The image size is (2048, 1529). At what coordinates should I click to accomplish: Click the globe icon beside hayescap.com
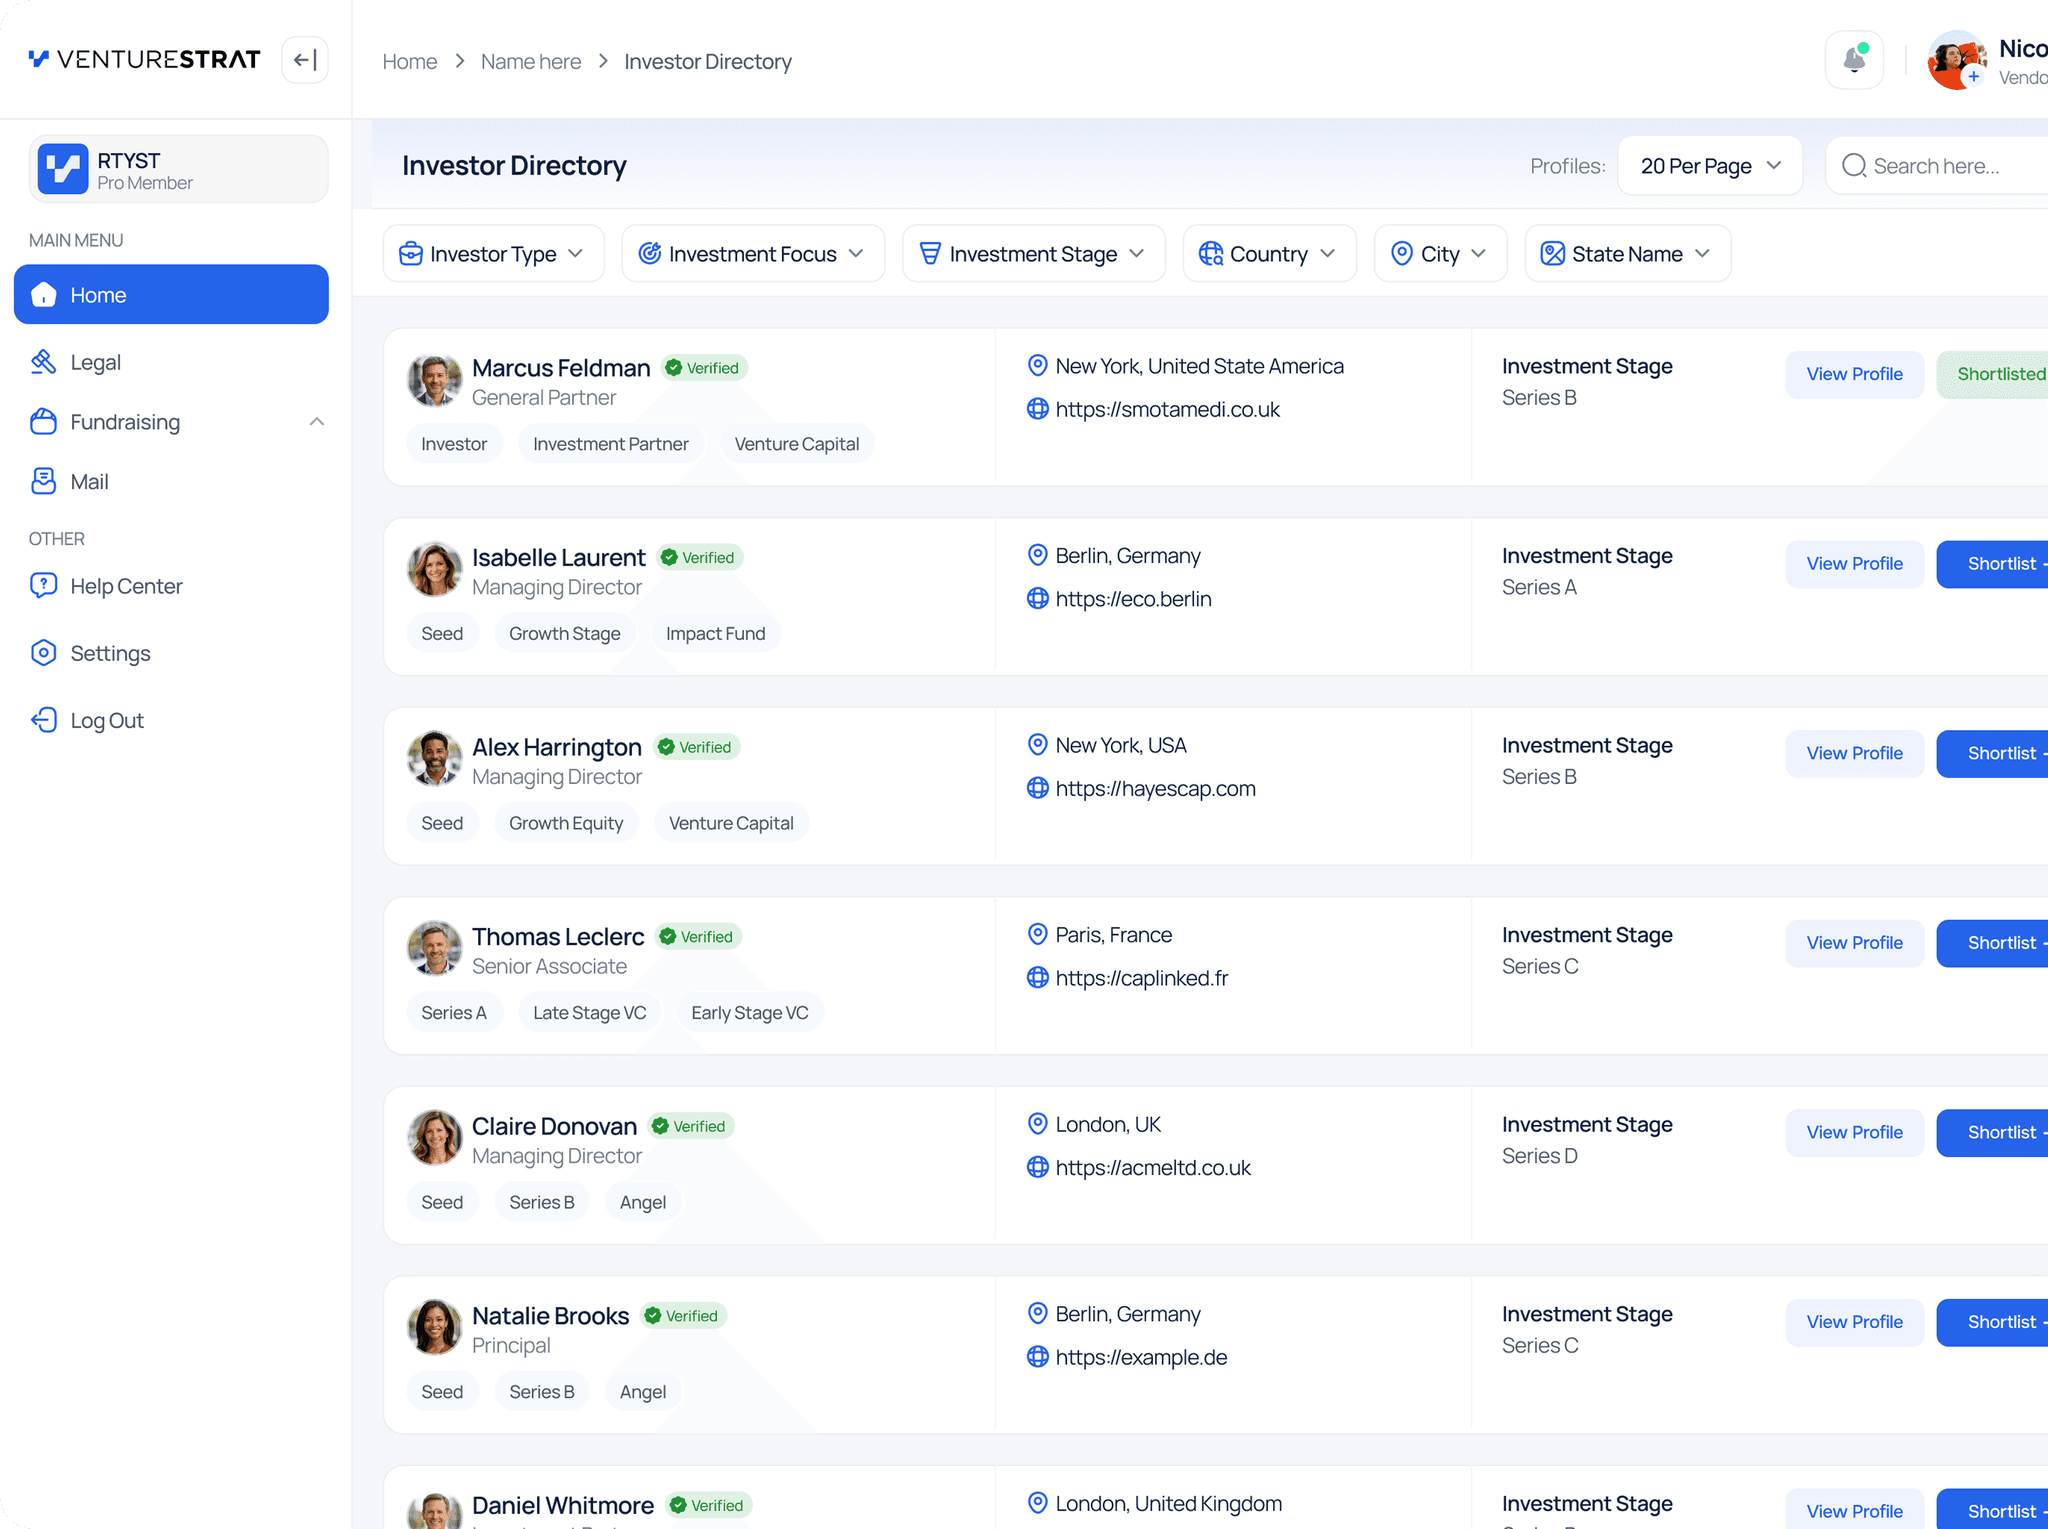(1037, 788)
